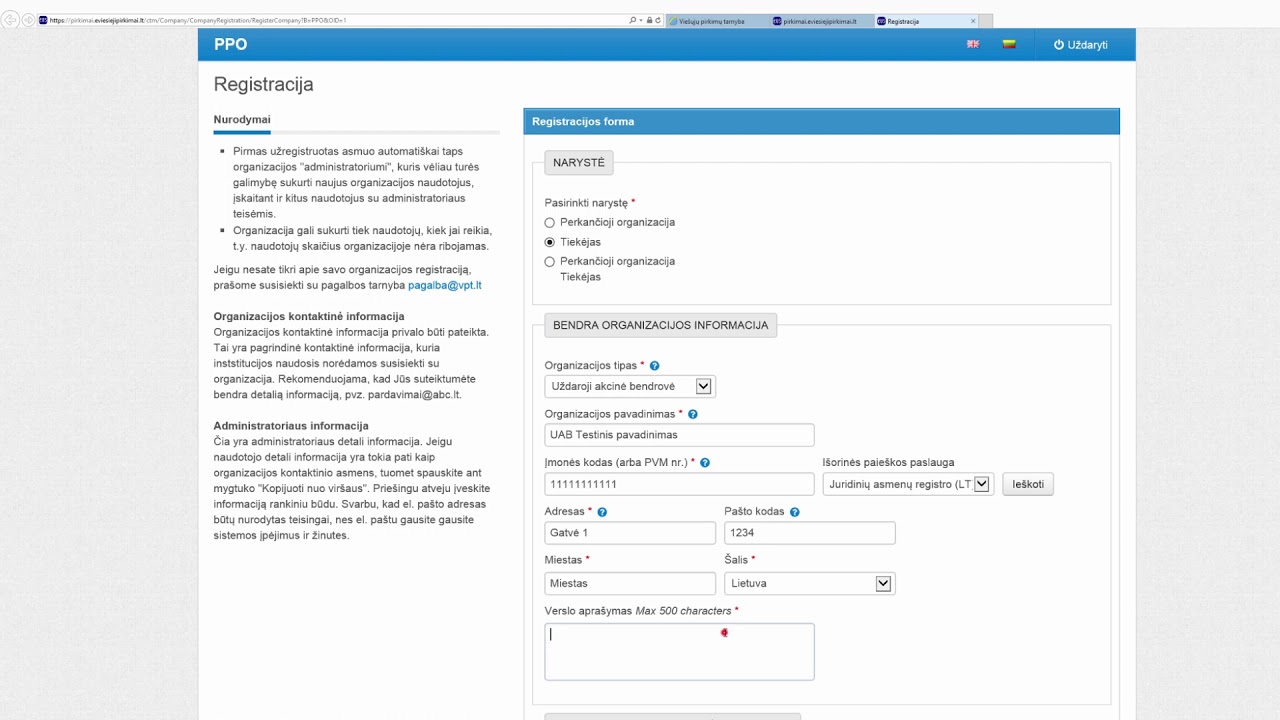
Task: Click Miestas input field
Action: (630, 583)
